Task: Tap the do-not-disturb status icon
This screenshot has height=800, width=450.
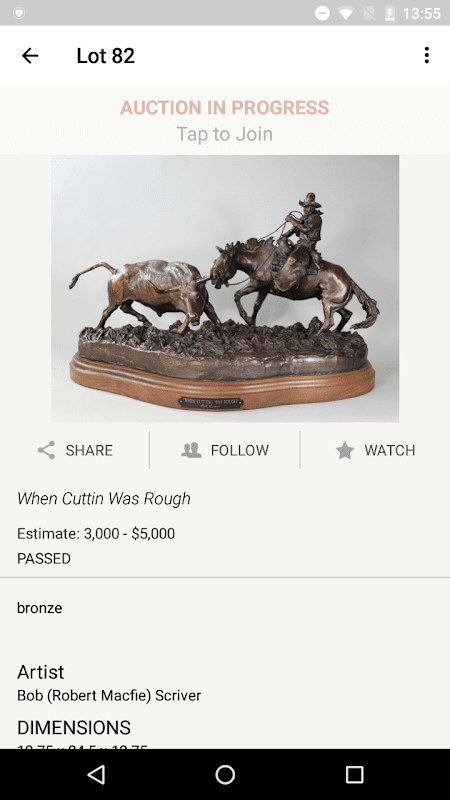Action: tap(322, 13)
